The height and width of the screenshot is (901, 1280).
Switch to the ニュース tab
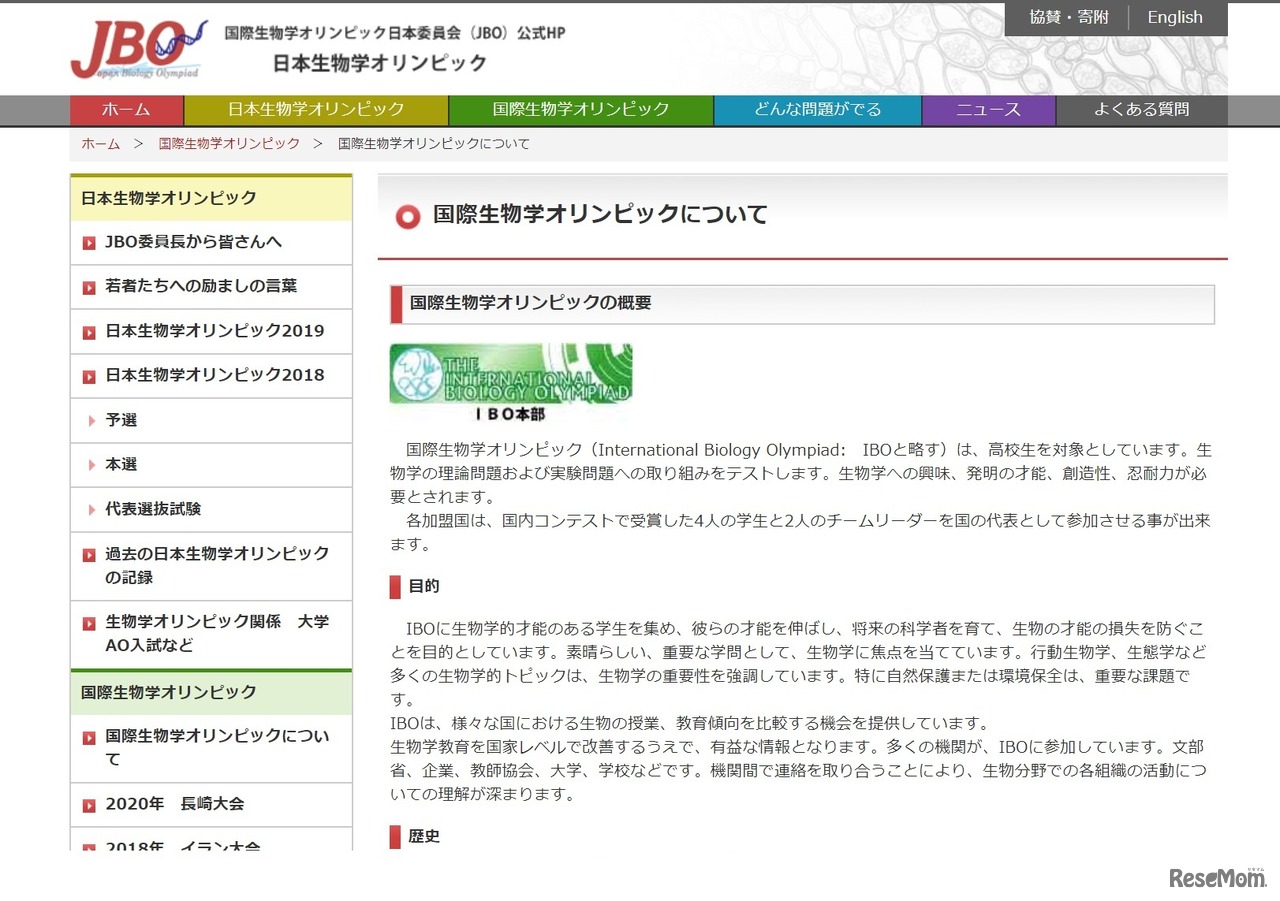(x=988, y=110)
